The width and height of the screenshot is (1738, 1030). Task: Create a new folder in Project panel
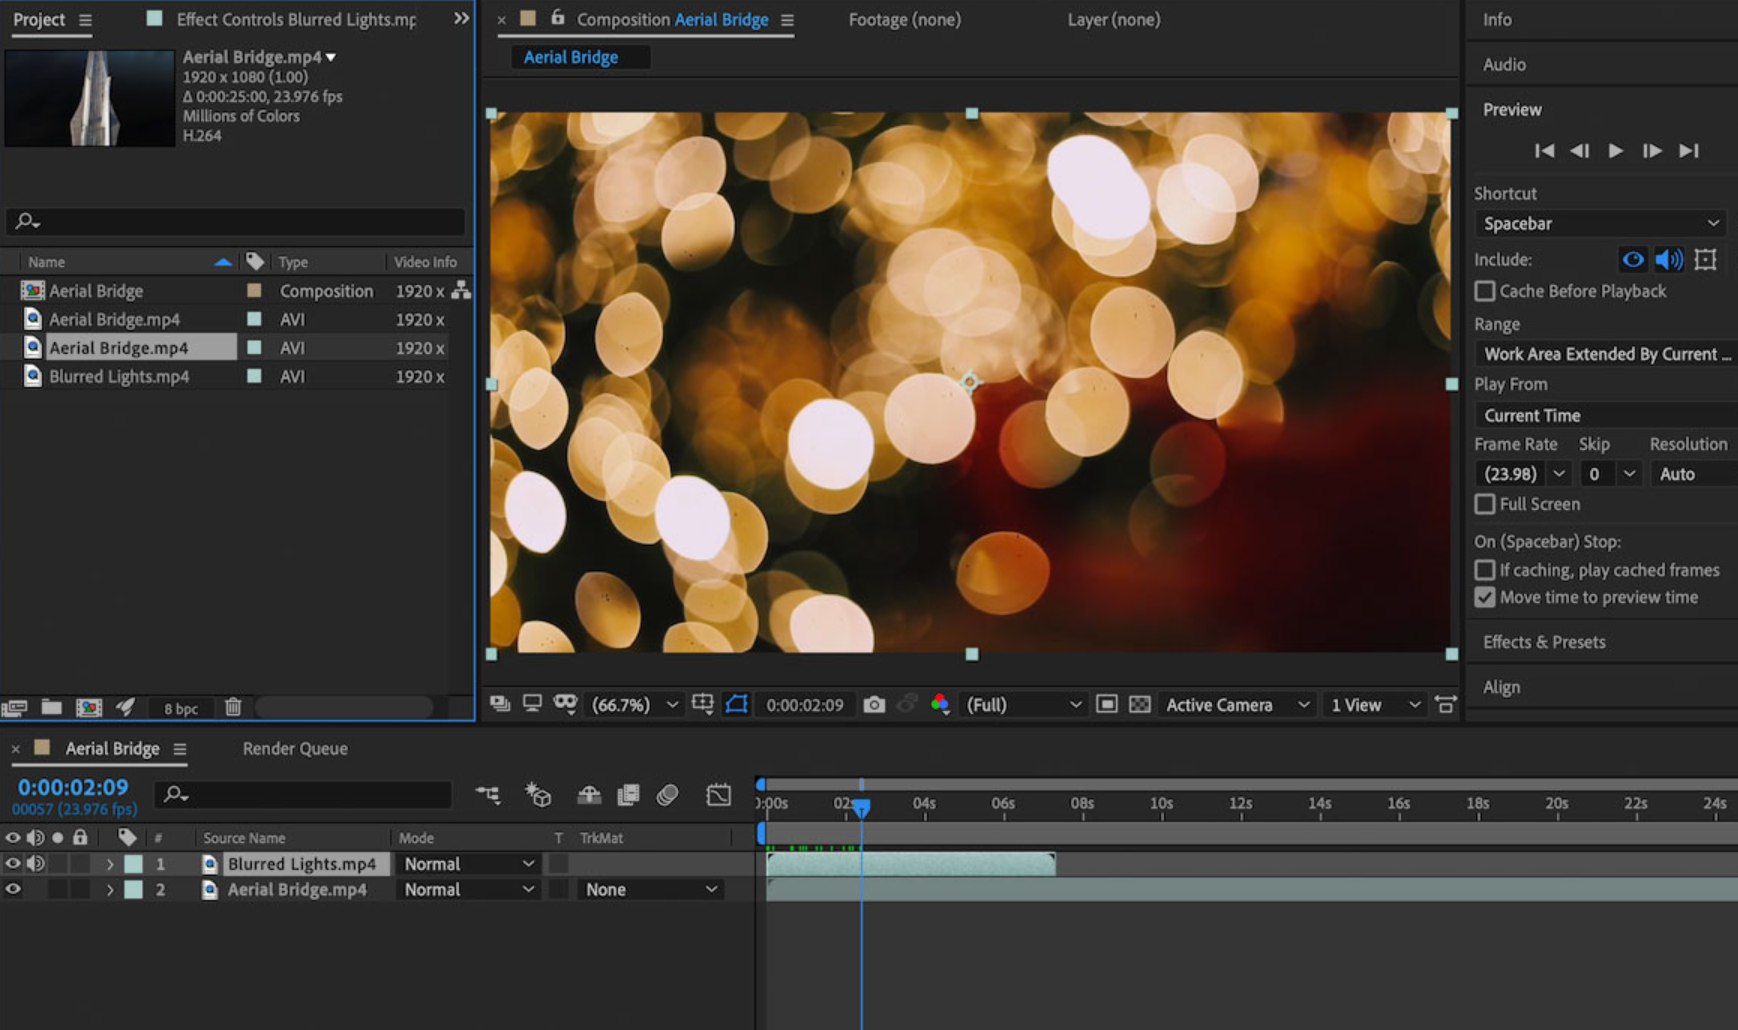(x=51, y=708)
